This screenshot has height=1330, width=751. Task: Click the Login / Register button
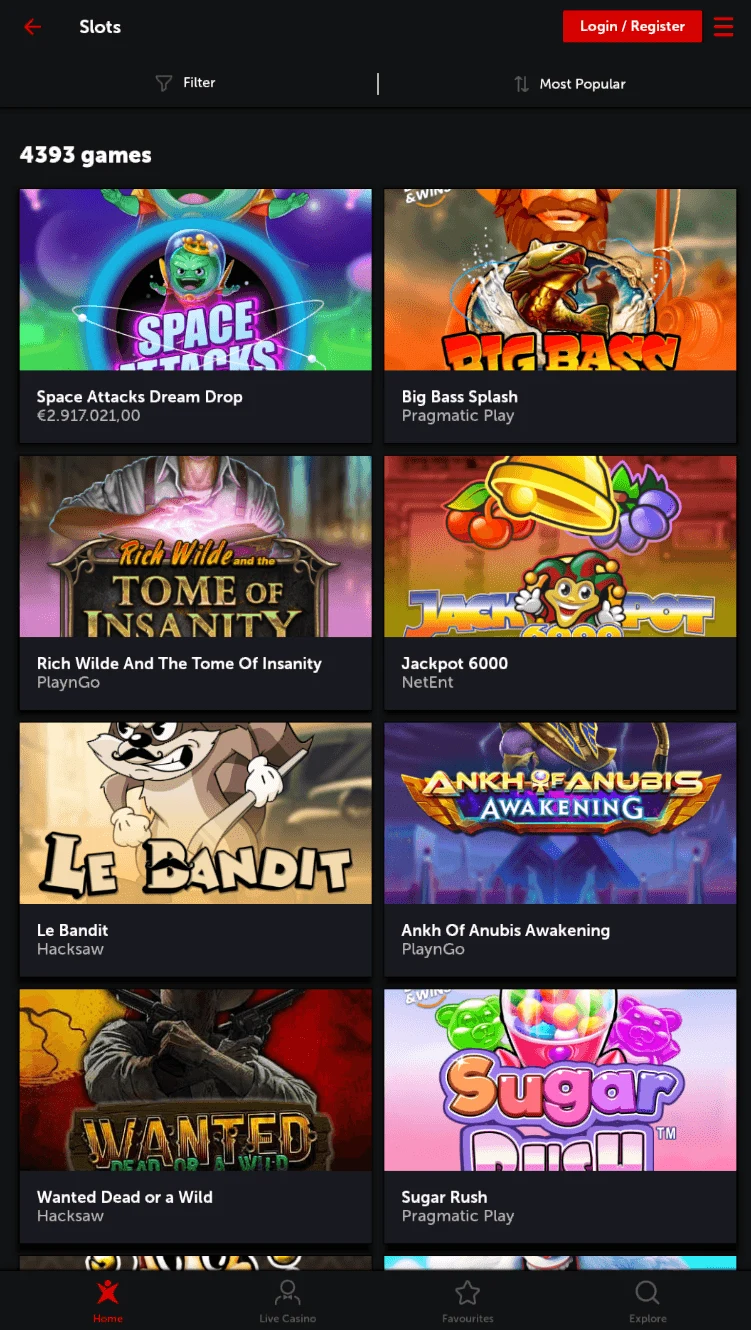coord(633,26)
